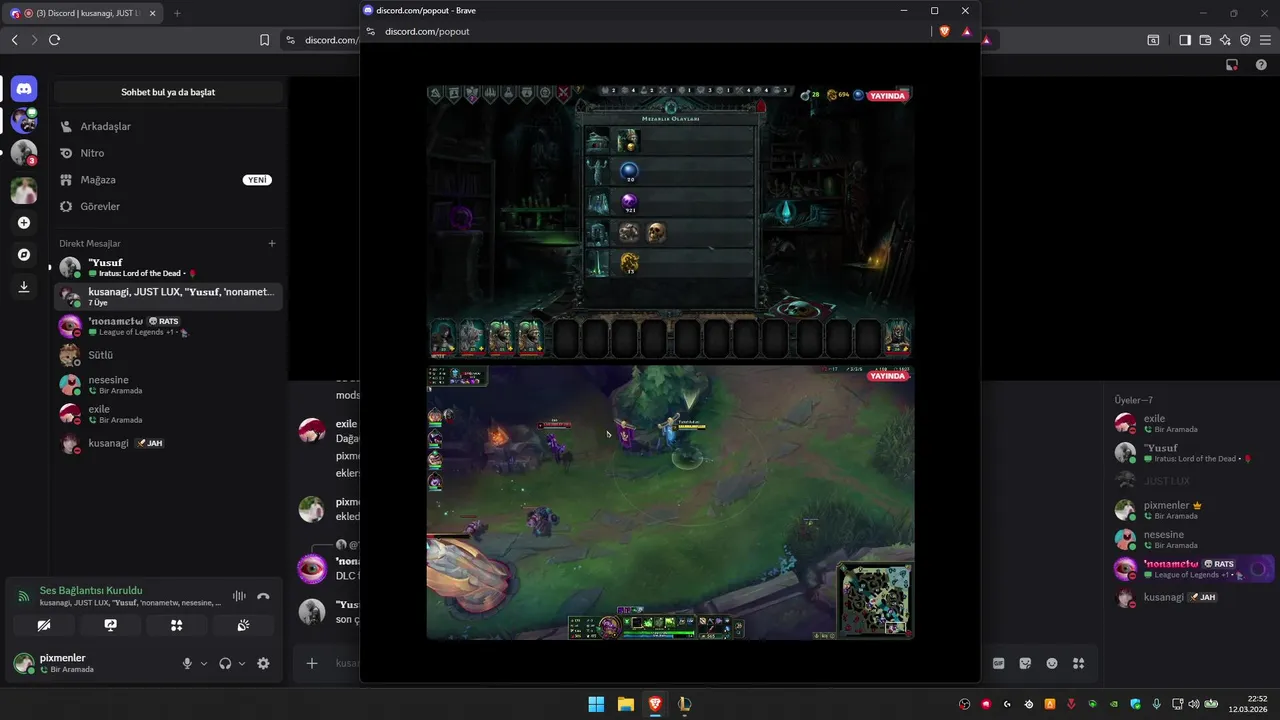The height and width of the screenshot is (720, 1280).
Task: Click member exile in Üyeler list
Action: pos(1194,423)
